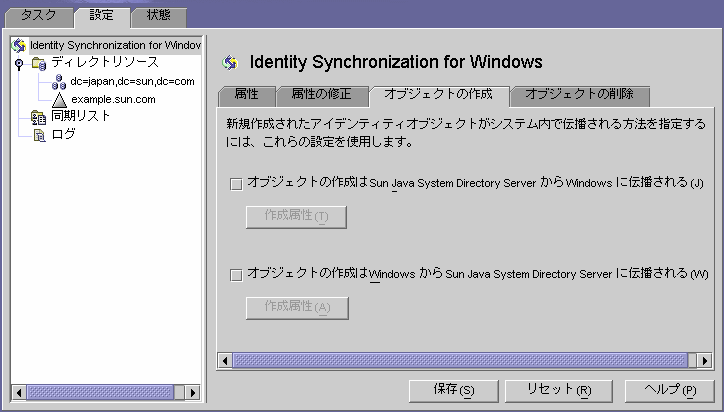Select ディレクトリソース in the tree
Screen dimensions: 724x412
(x=105, y=62)
